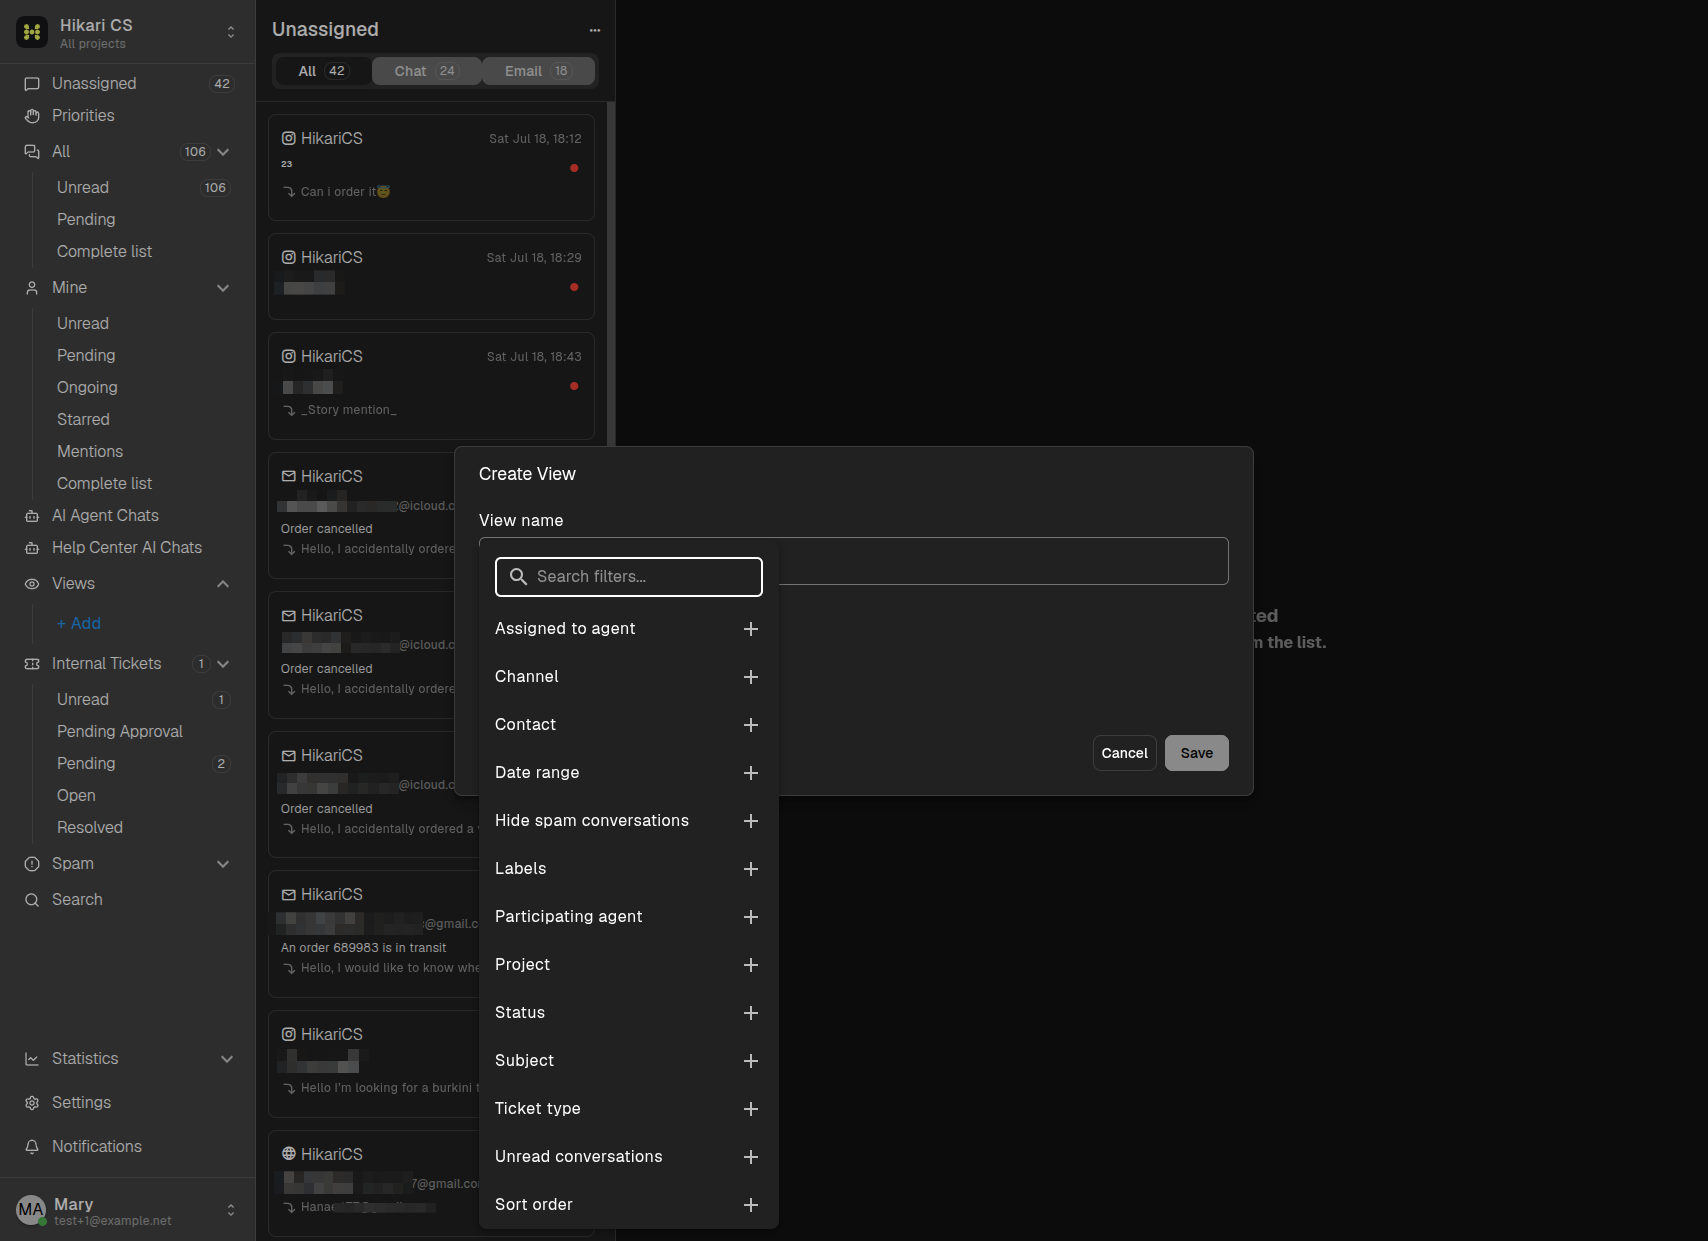Screen dimensions: 1708x1241
Task: Add the Subject filter with plus
Action: point(751,1061)
